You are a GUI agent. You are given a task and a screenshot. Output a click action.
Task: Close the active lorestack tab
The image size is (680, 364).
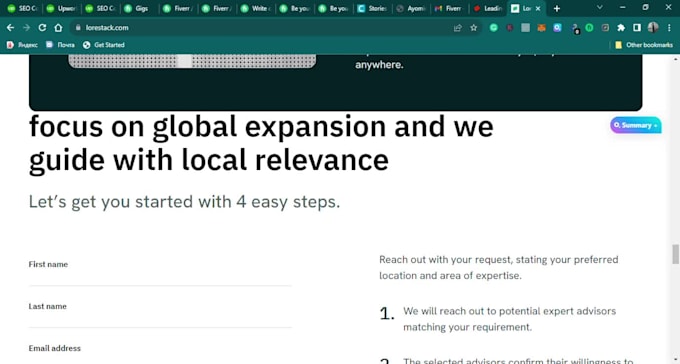click(538, 8)
